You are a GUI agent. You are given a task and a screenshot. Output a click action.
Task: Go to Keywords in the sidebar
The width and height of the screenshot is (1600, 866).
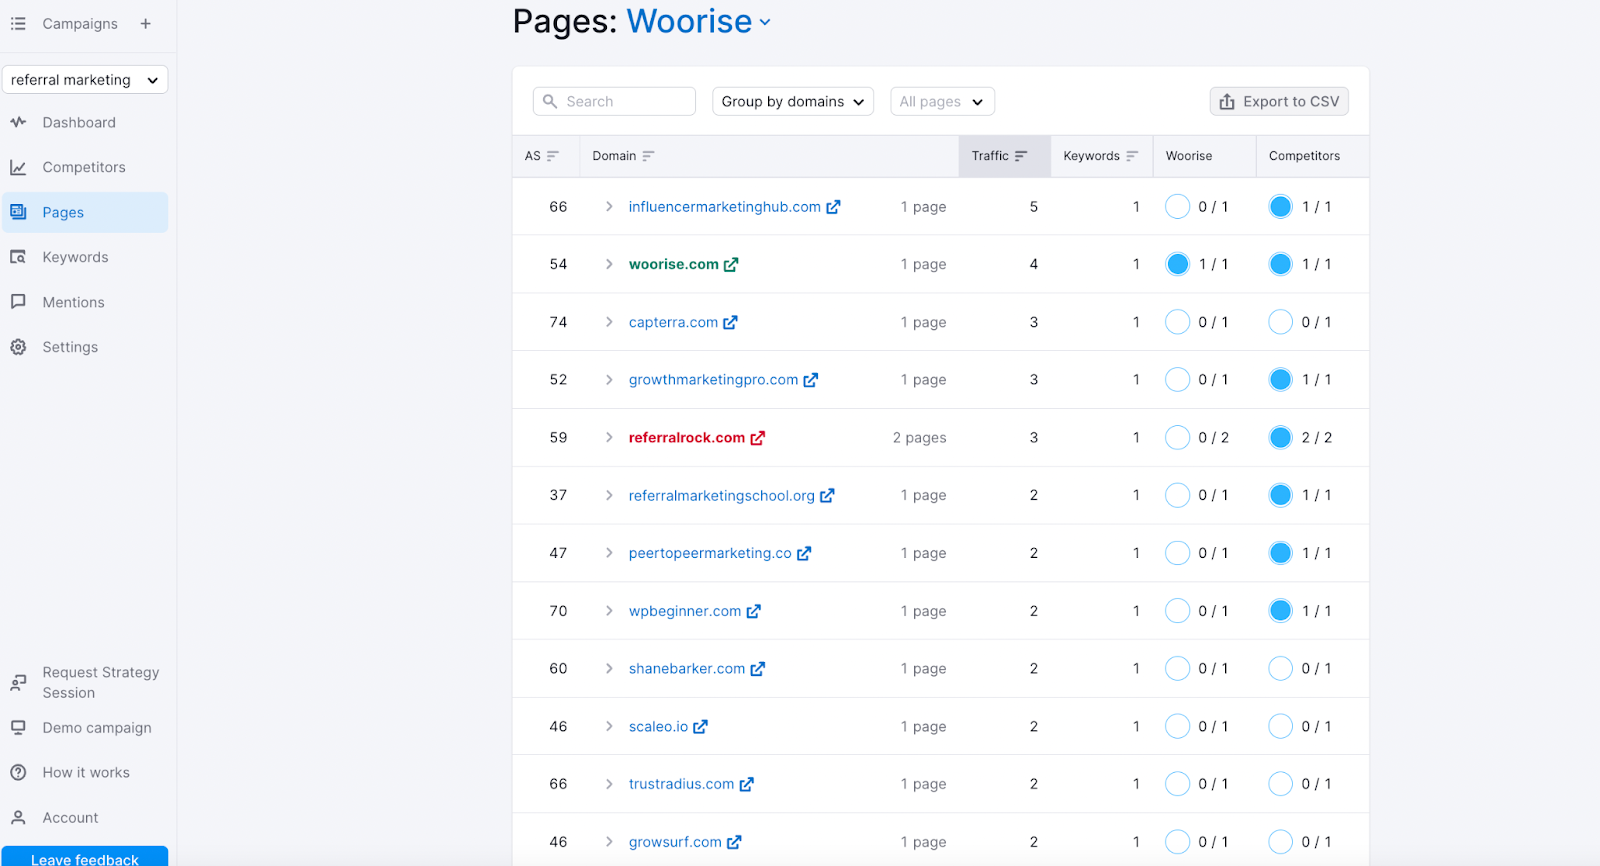tap(75, 257)
